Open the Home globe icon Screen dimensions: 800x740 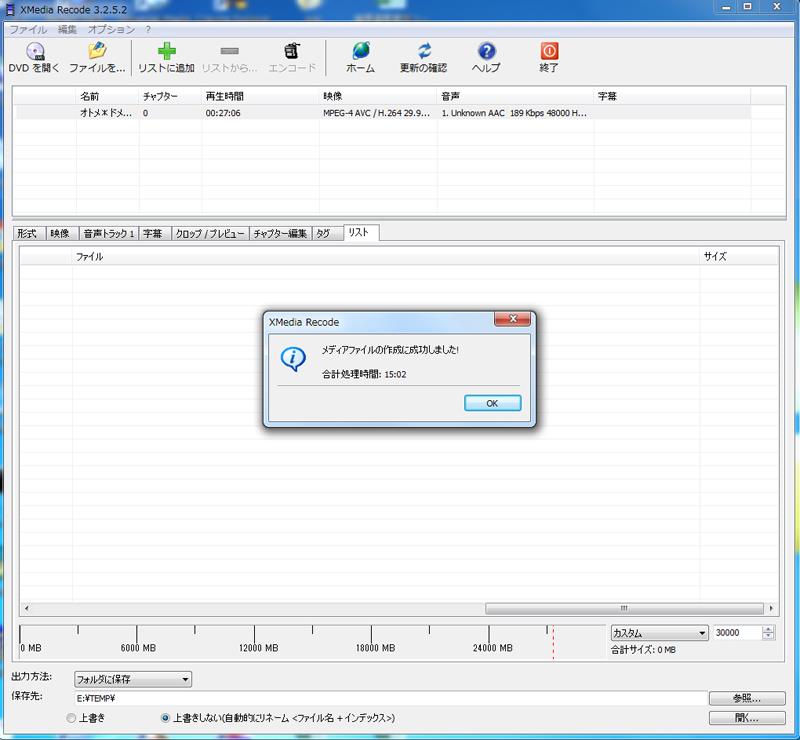click(361, 57)
